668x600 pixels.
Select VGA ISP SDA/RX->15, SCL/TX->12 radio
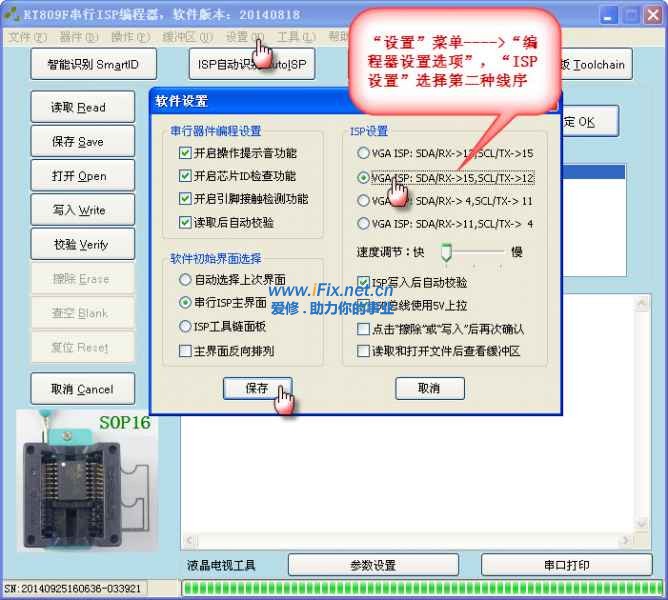[x=364, y=178]
